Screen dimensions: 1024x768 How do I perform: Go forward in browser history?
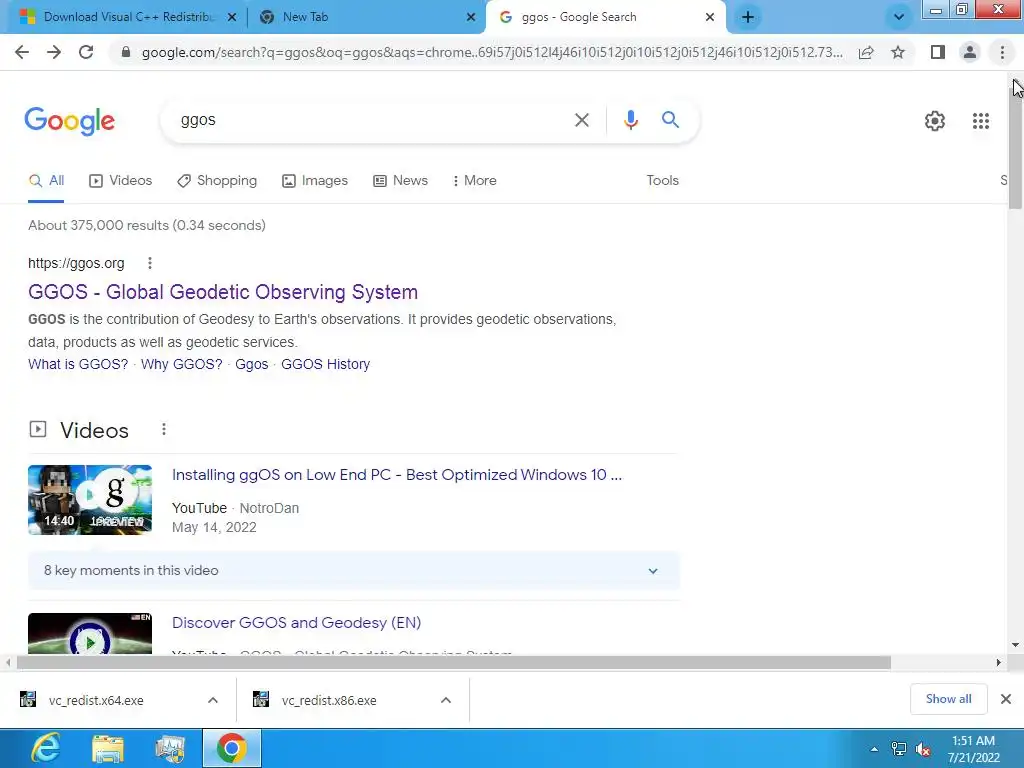pos(54,52)
